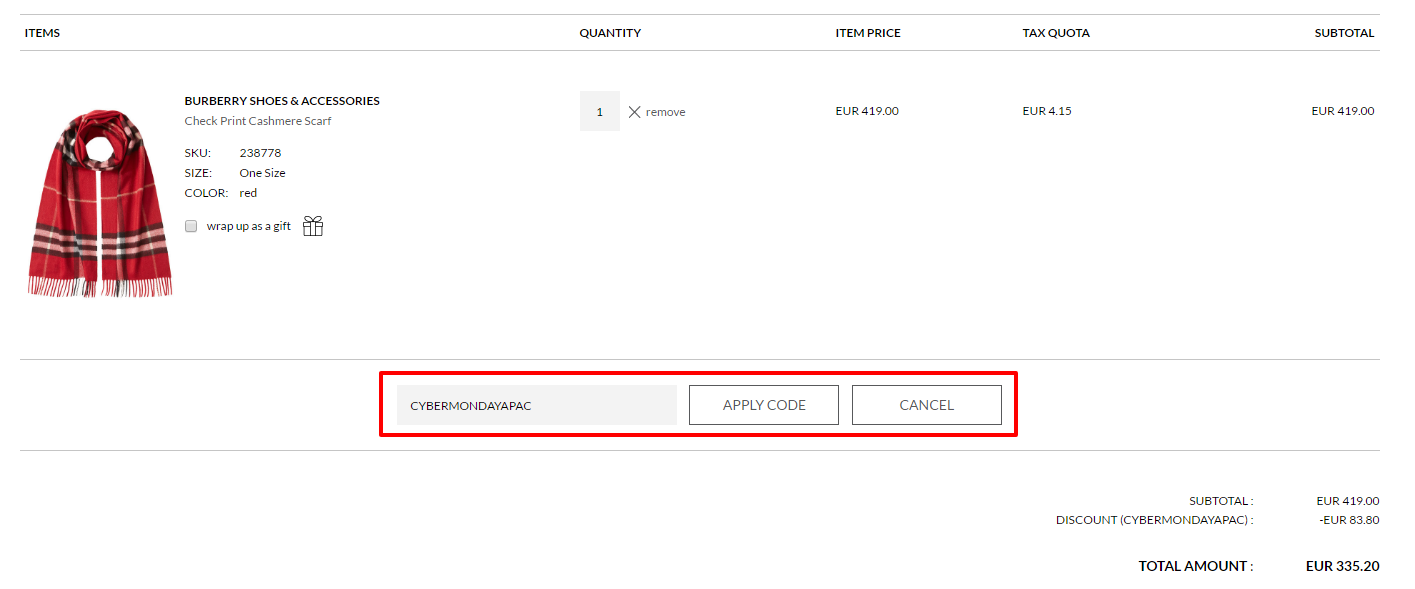Click the gift box icon
1415x589 pixels.
point(313,226)
